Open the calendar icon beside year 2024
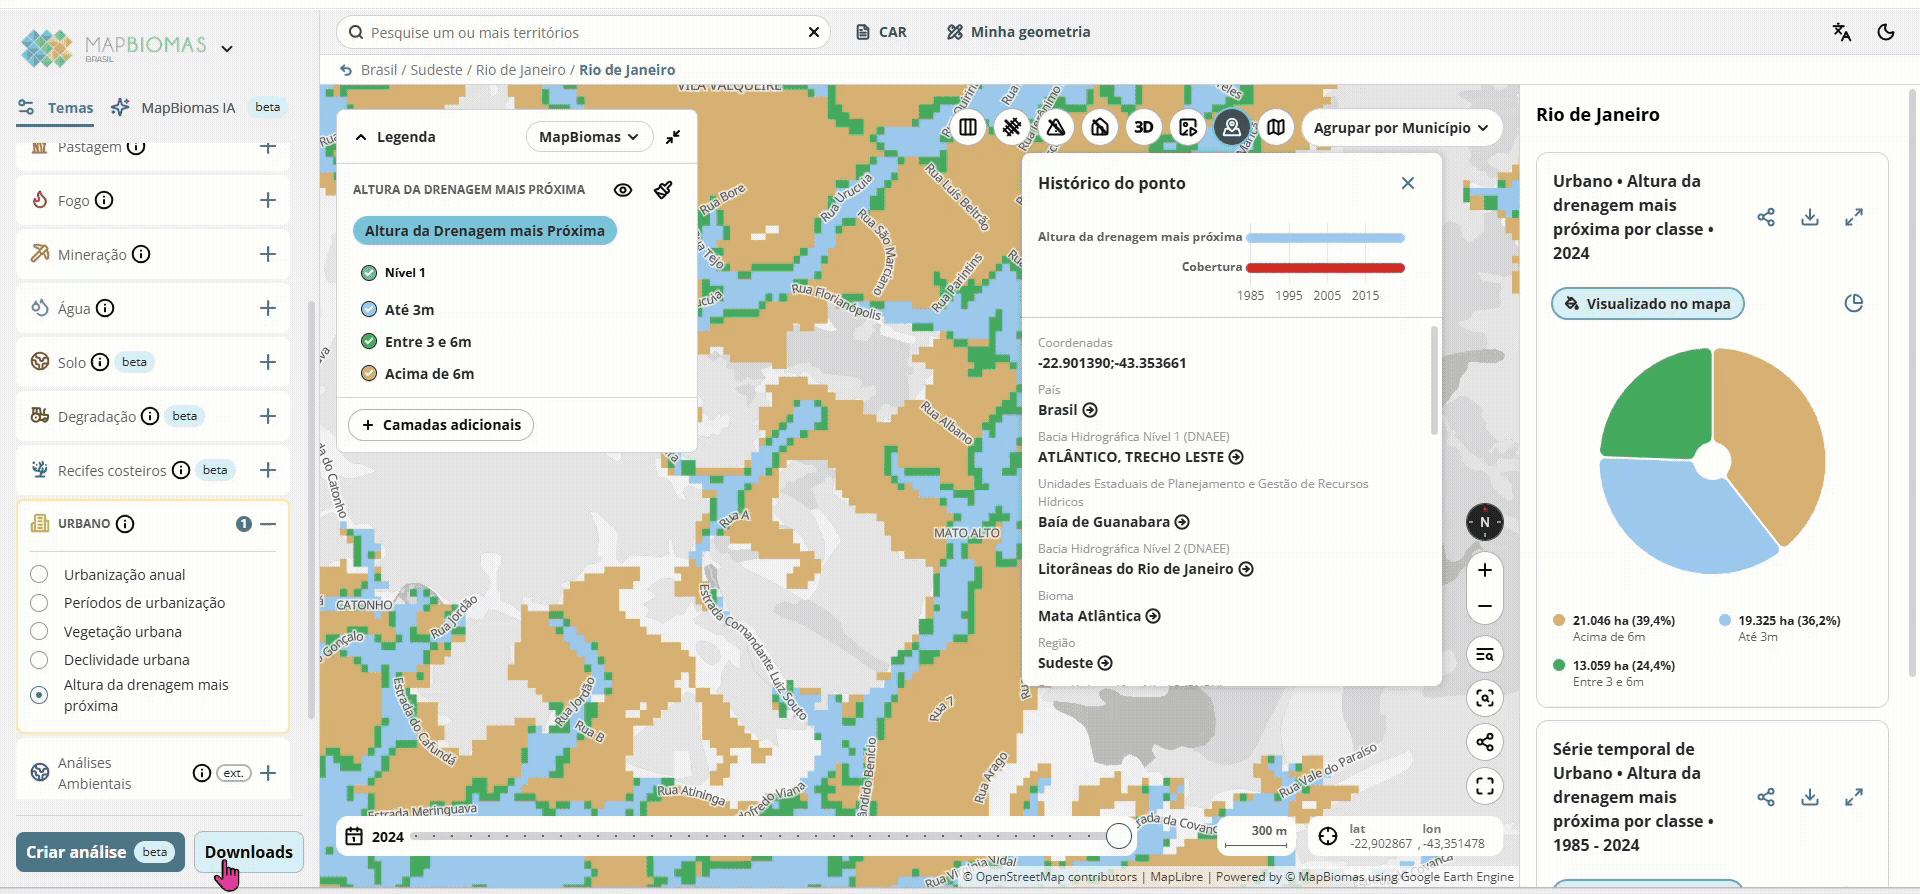The image size is (1920, 894). 354,836
